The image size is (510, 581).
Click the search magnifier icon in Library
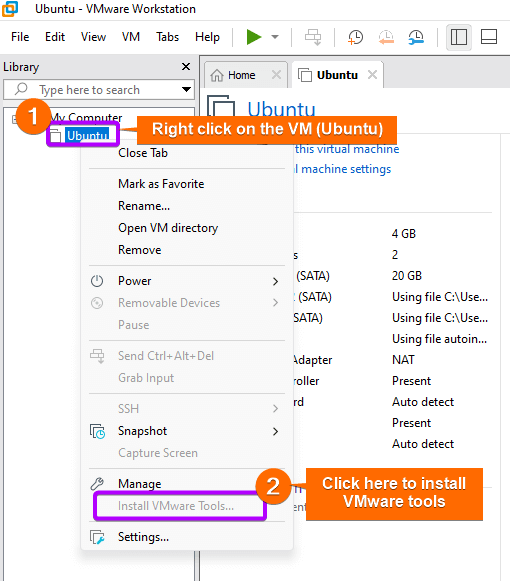pyautogui.click(x=21, y=89)
